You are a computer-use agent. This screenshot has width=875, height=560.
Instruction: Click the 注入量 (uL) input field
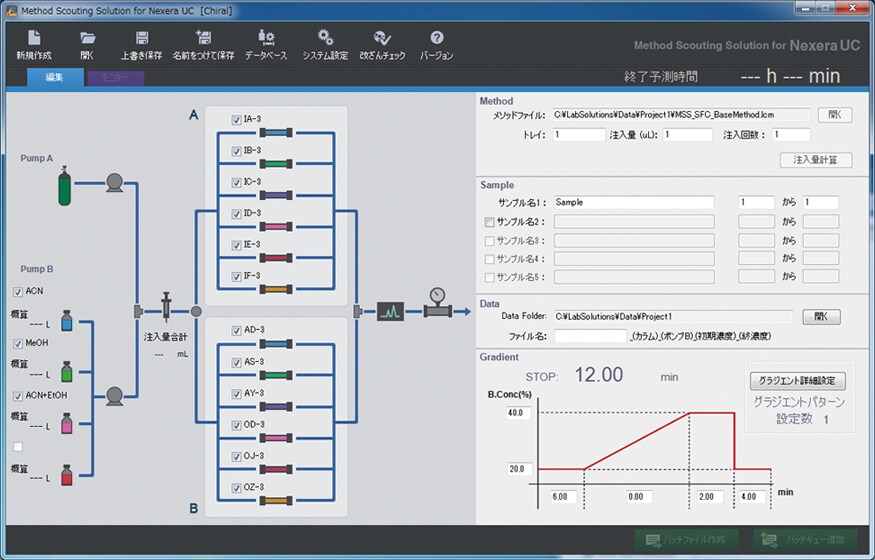[688, 134]
